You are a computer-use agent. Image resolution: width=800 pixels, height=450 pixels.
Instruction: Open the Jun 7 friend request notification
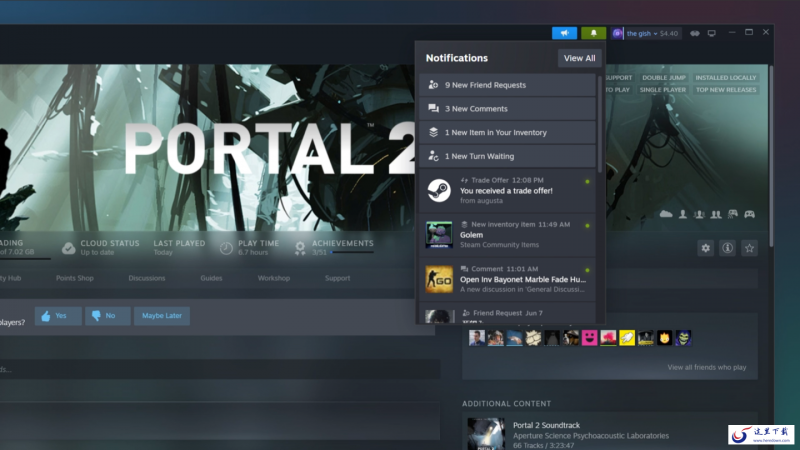[507, 313]
